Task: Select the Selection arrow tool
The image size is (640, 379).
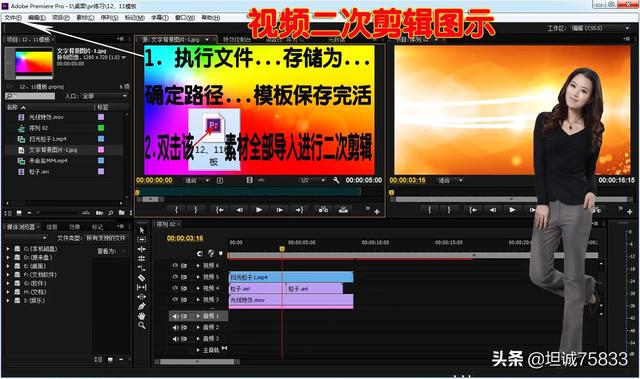Action: pos(142,230)
